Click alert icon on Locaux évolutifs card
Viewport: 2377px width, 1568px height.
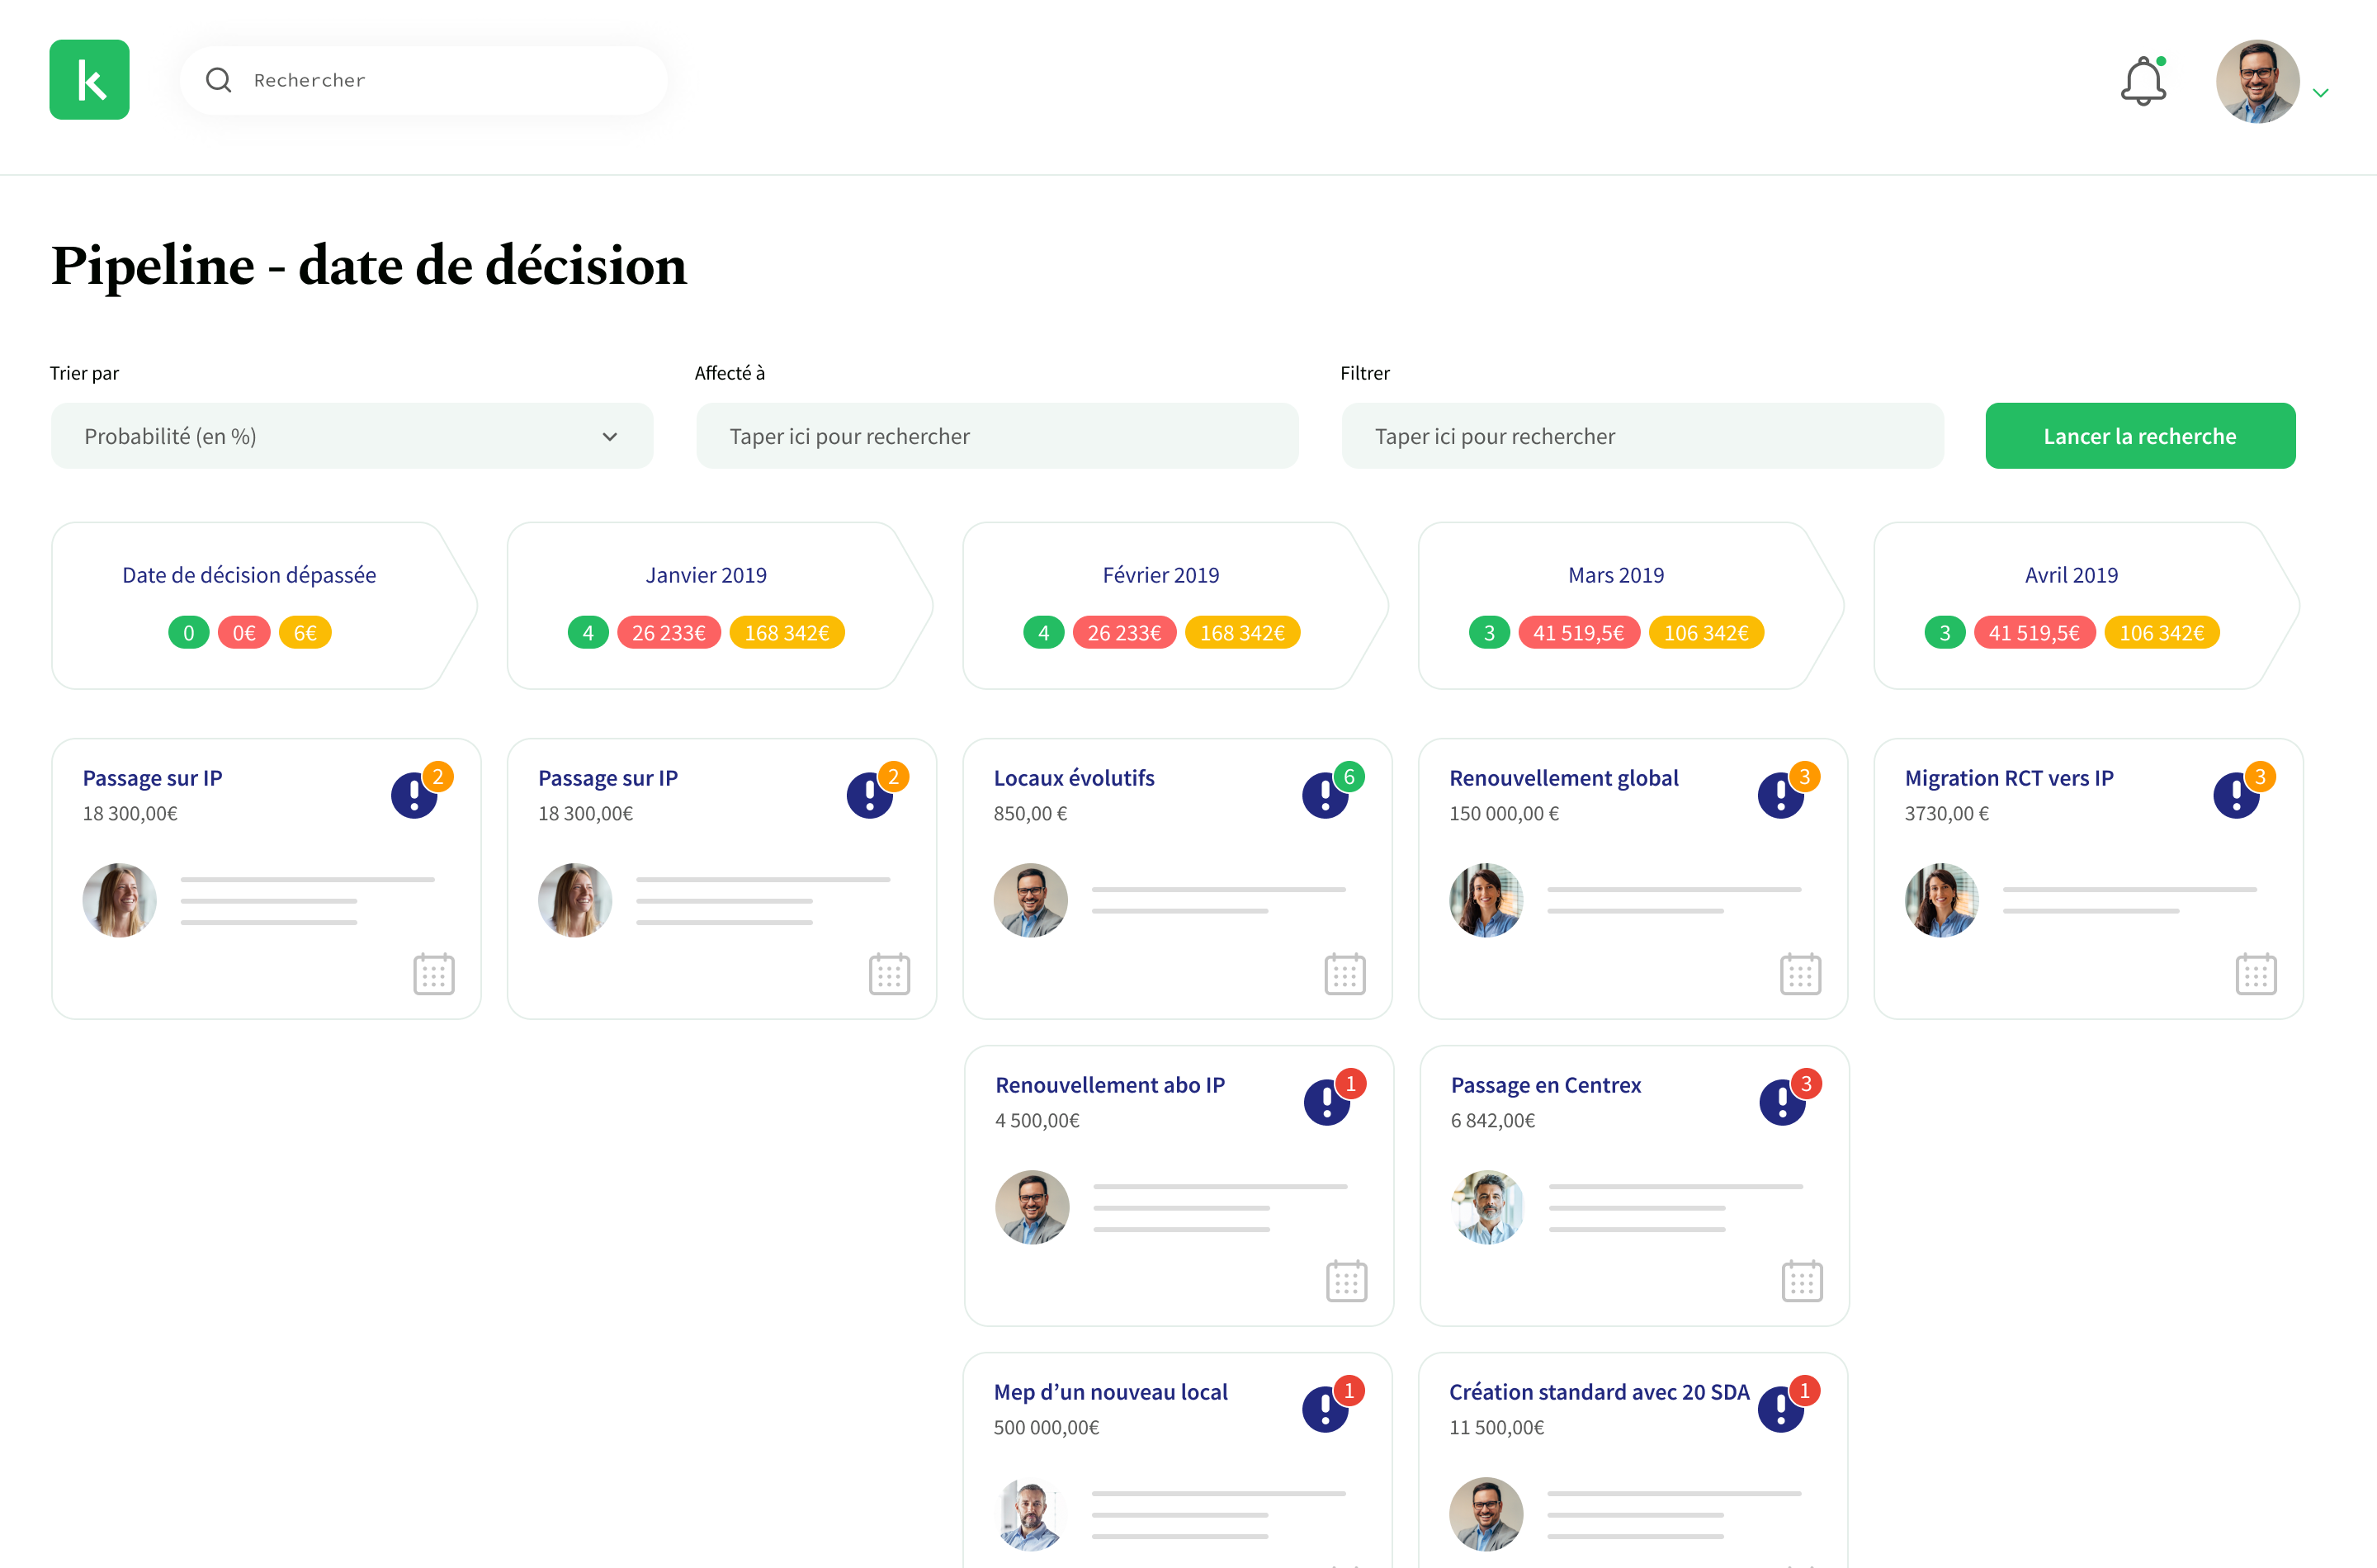click(x=1325, y=795)
